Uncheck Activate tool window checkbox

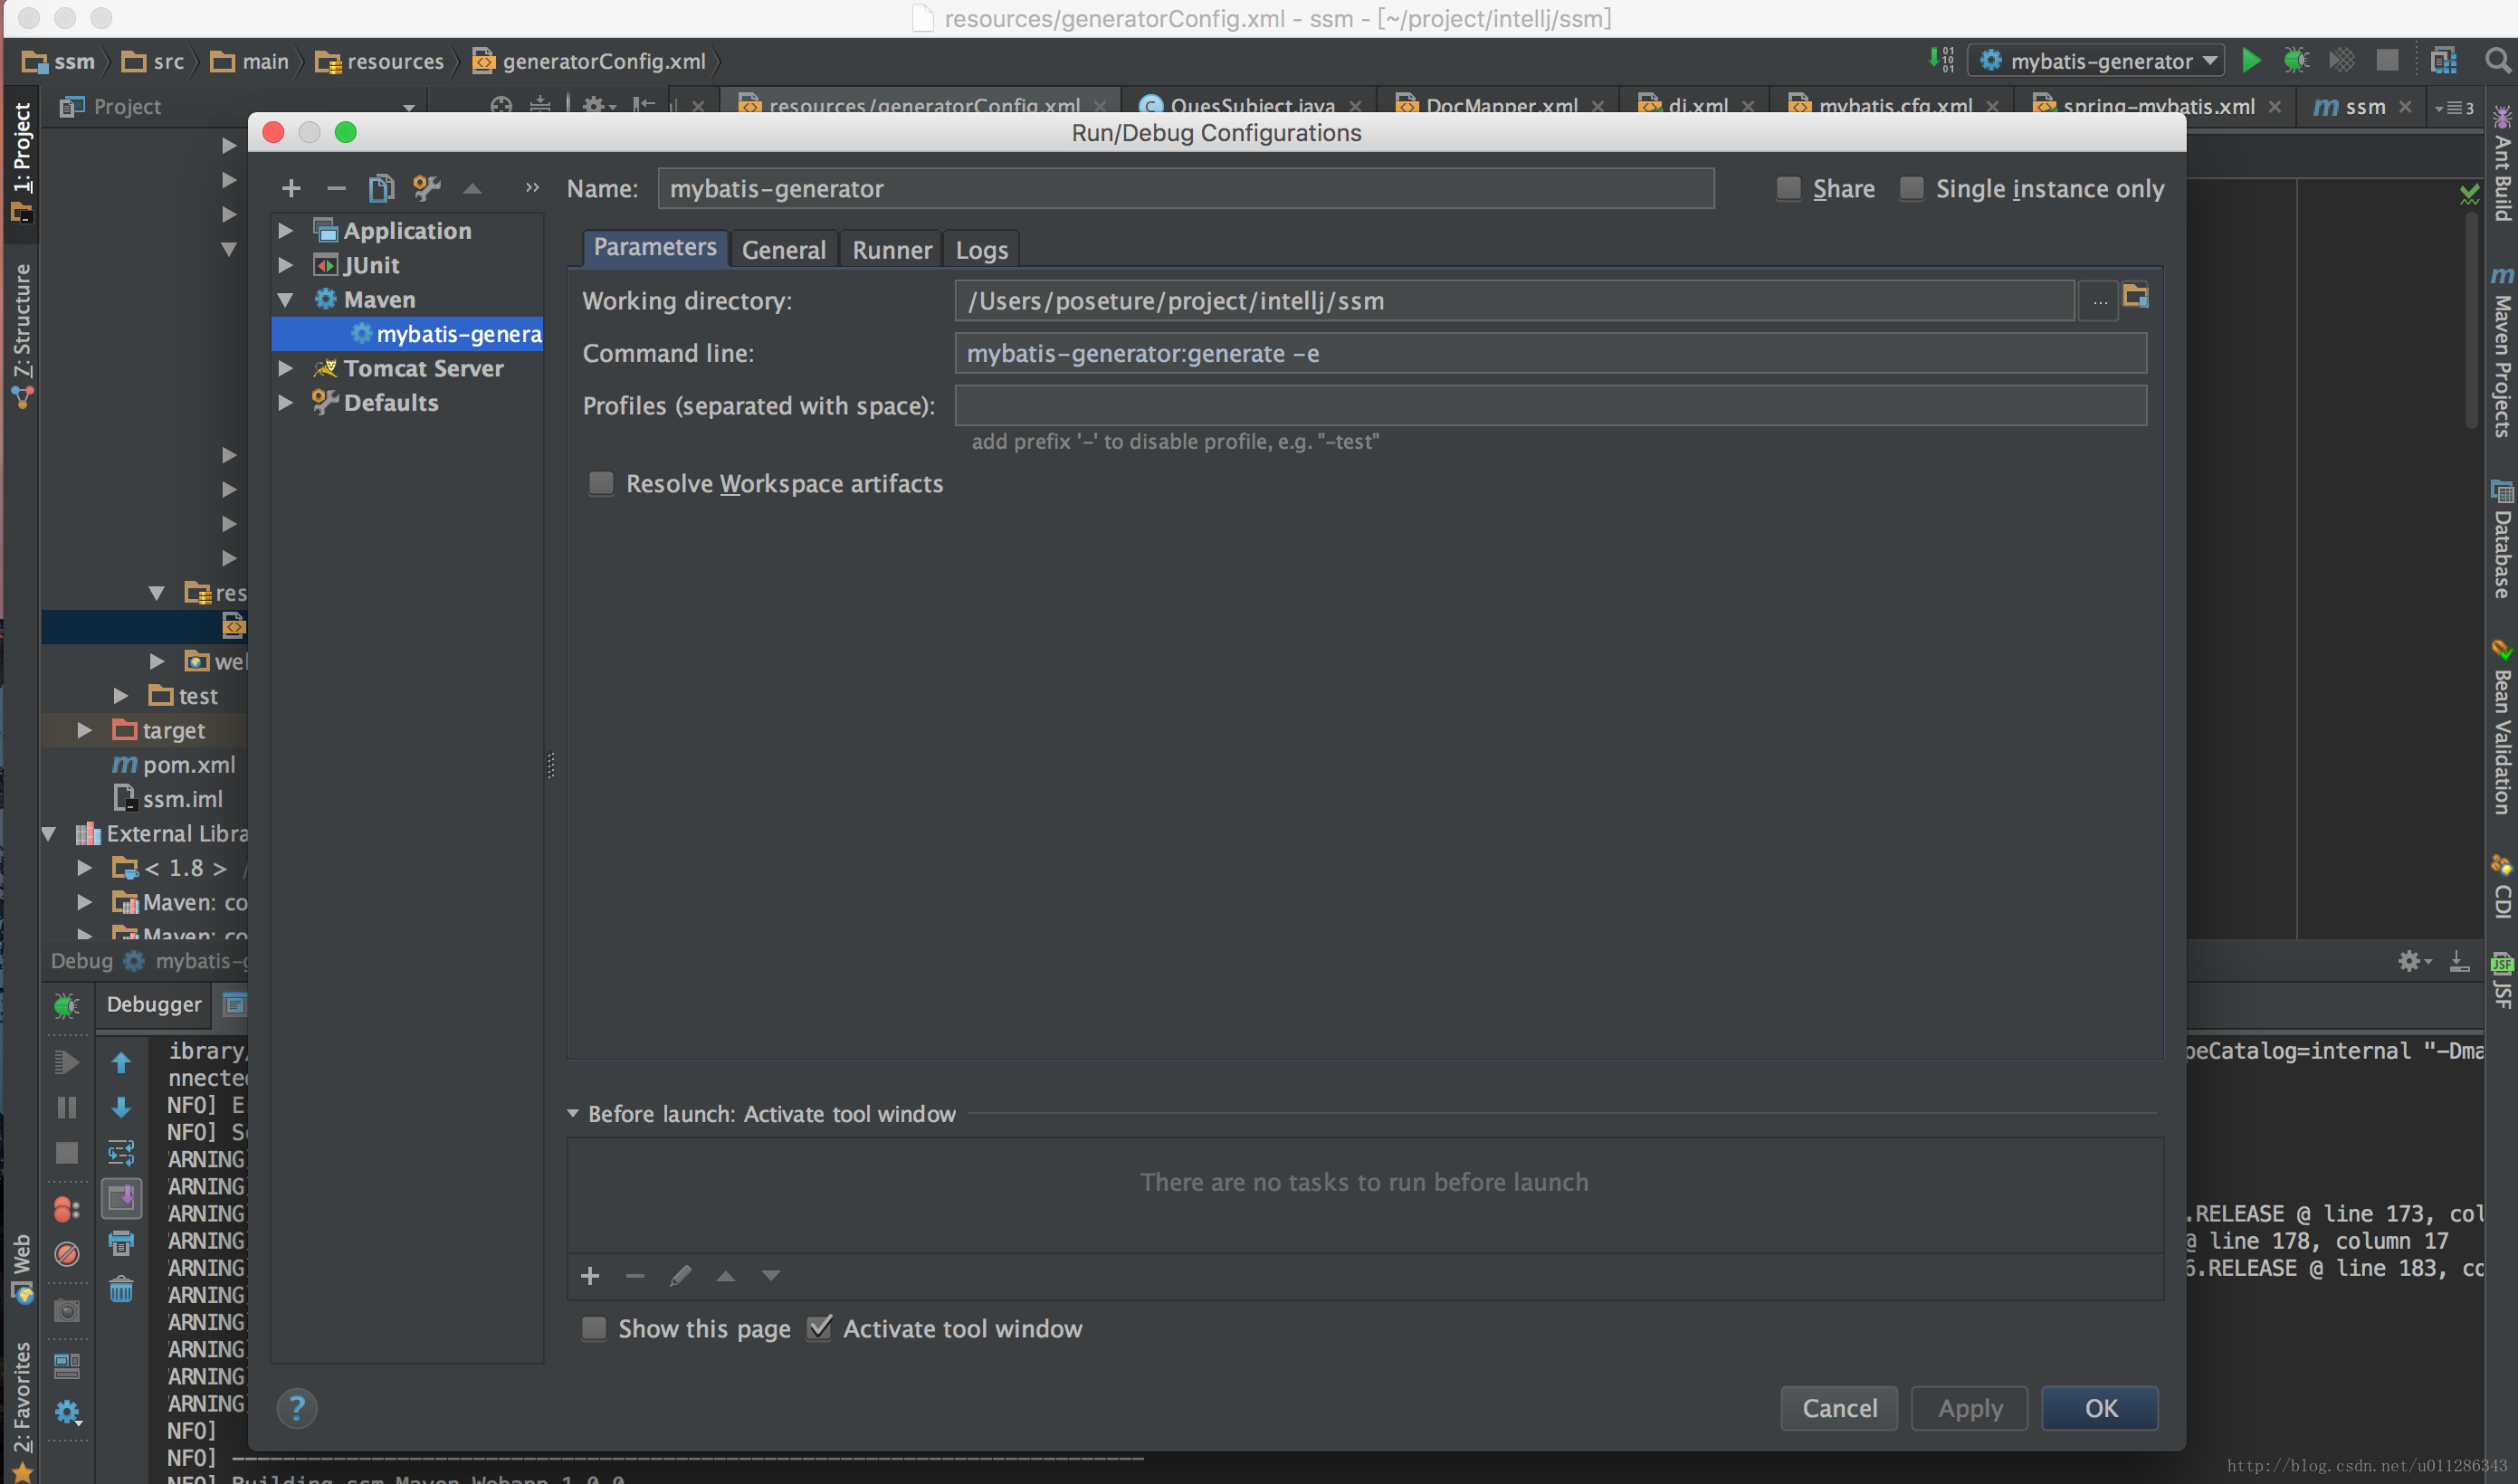[820, 1328]
